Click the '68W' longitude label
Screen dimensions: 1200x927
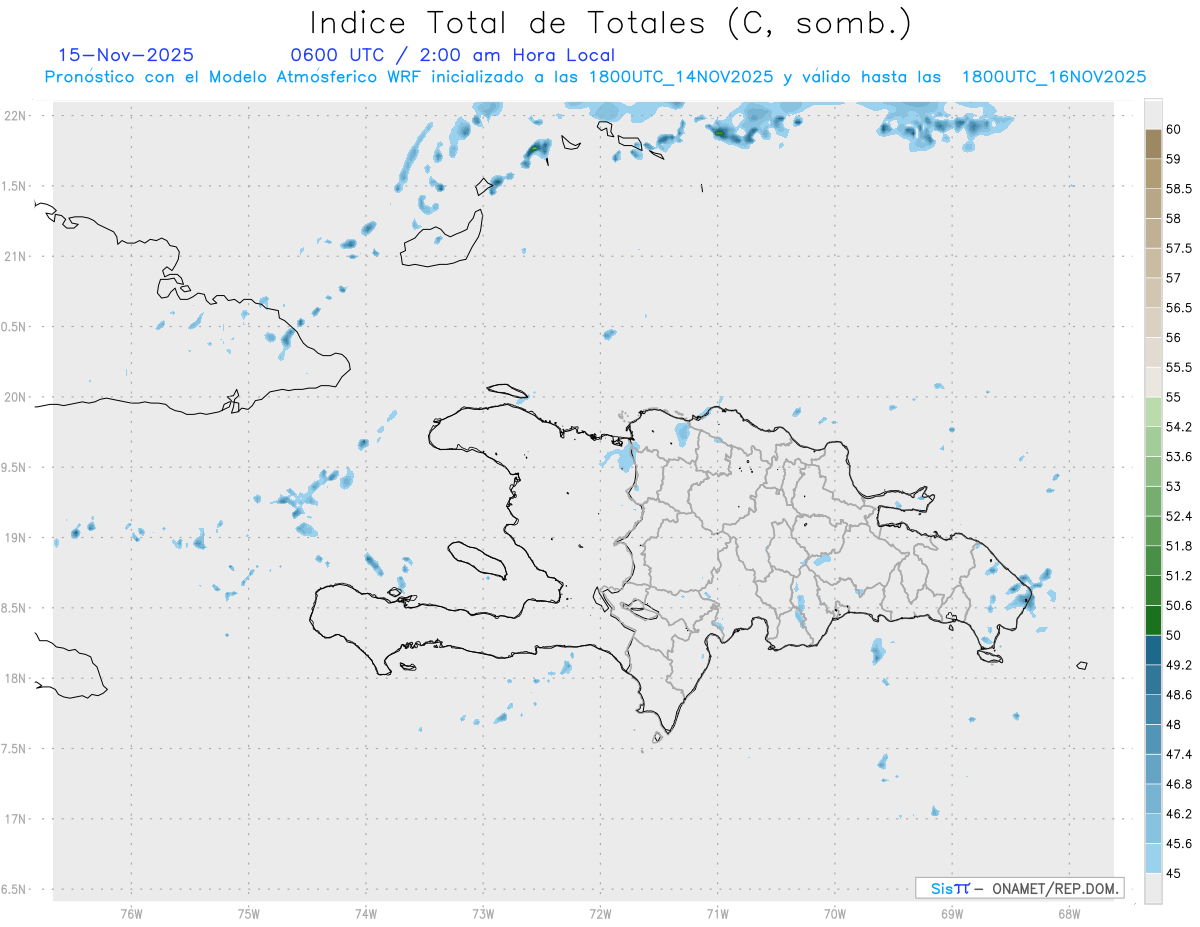[x=1069, y=914]
